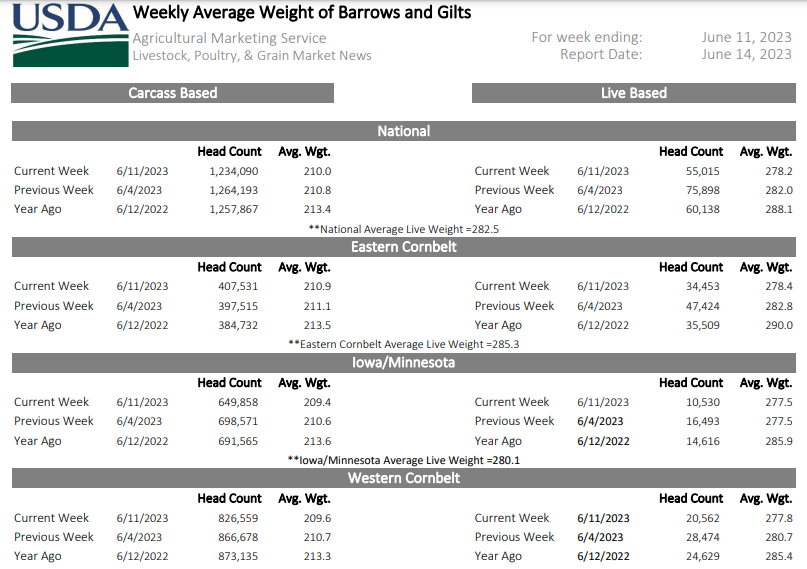The height and width of the screenshot is (569, 807).
Task: Select the Agricultural Marketing Service subtitle
Action: 229,38
